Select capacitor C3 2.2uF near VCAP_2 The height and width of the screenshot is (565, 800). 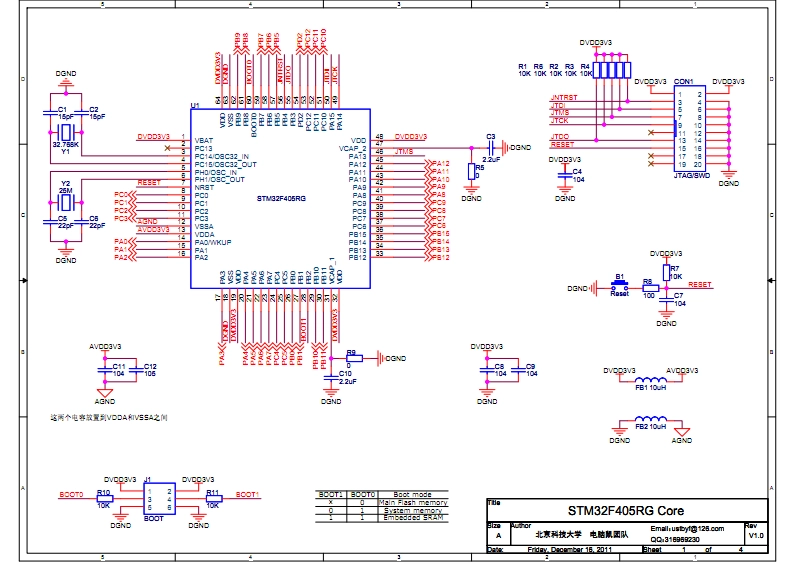click(x=491, y=148)
